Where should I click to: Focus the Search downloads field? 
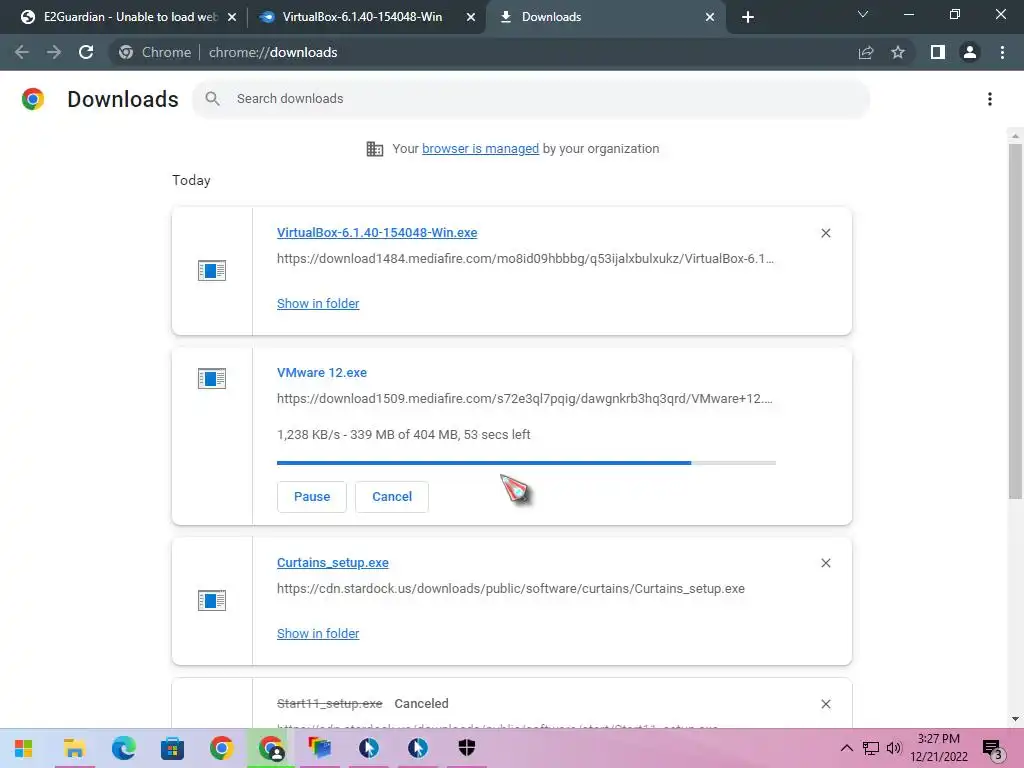coord(530,99)
